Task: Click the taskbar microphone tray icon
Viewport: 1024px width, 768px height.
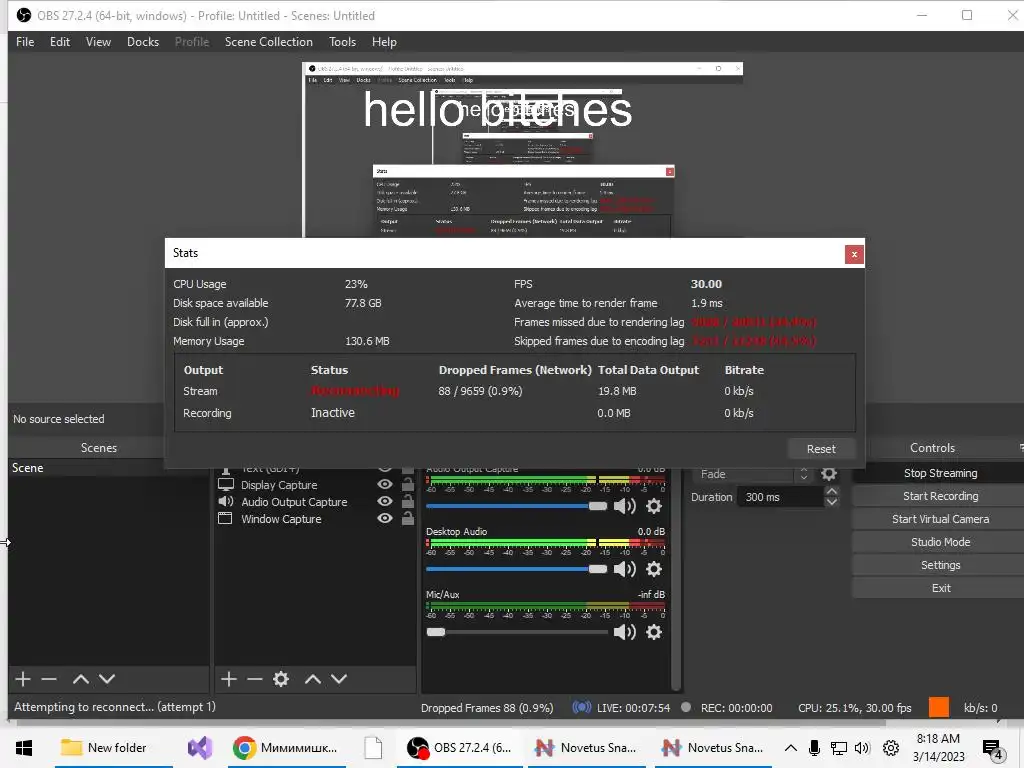Action: coord(814,748)
